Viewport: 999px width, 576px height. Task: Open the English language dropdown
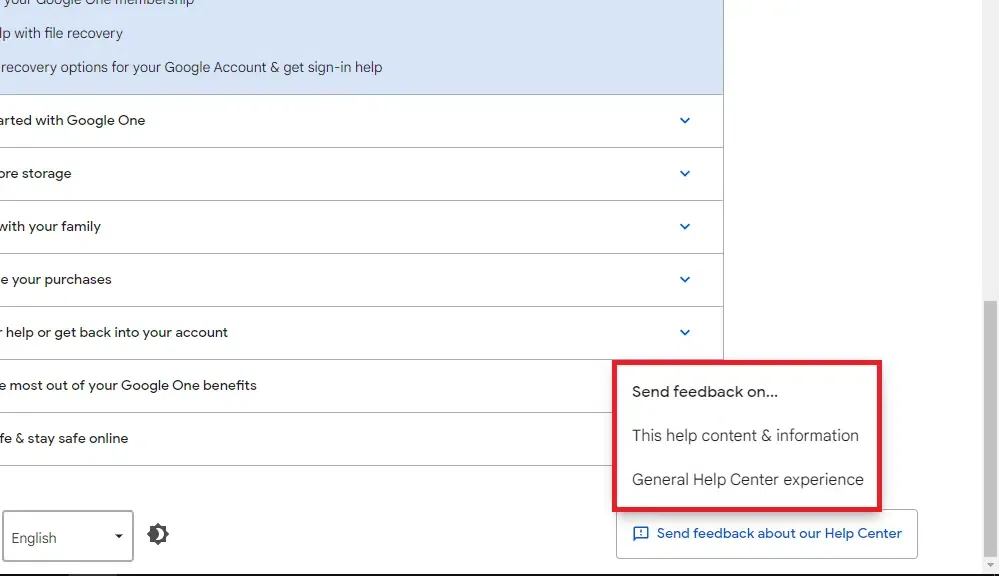click(68, 538)
